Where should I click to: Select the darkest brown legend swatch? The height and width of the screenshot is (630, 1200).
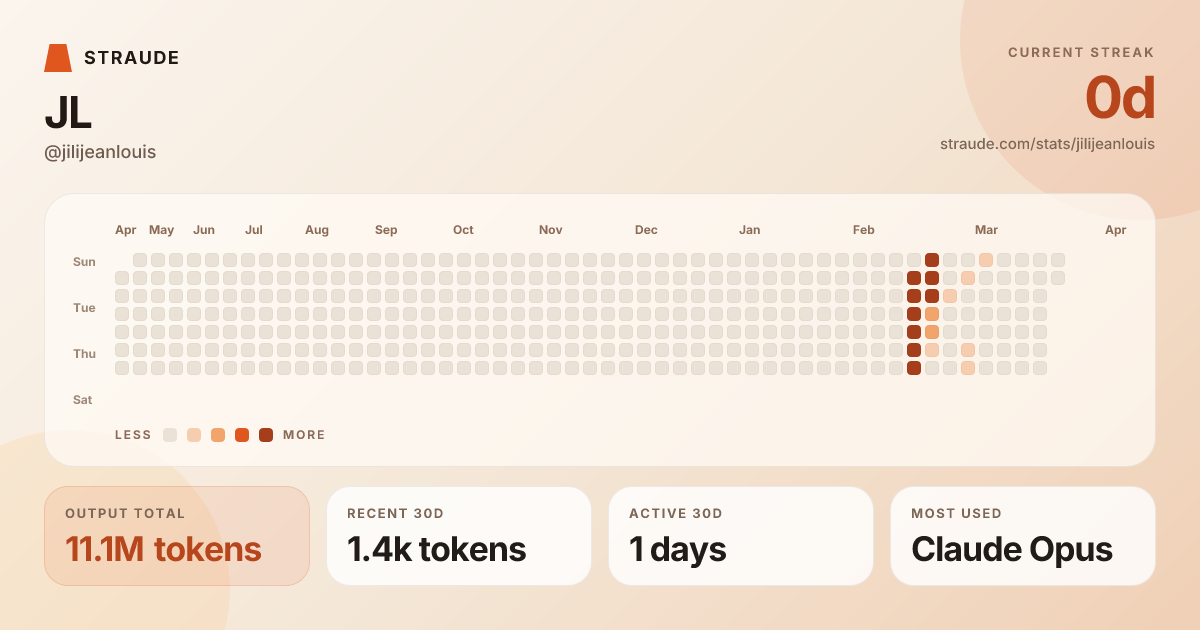tap(266, 435)
